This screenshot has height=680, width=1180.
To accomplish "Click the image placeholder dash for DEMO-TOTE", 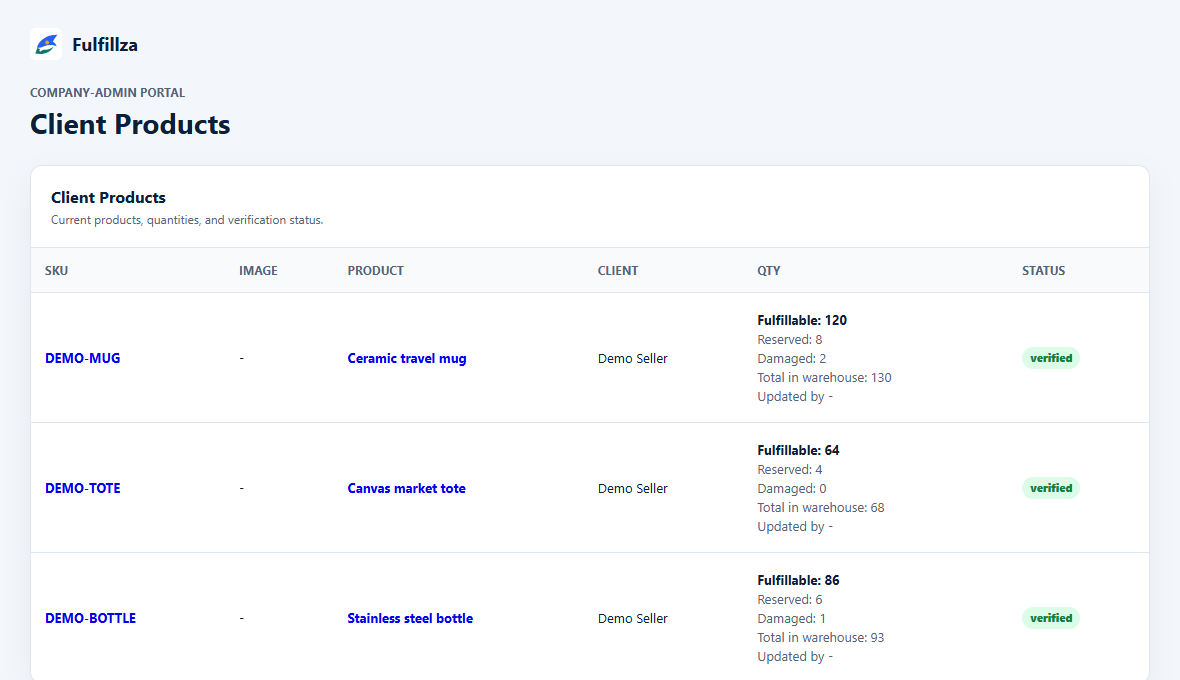I will [242, 489].
